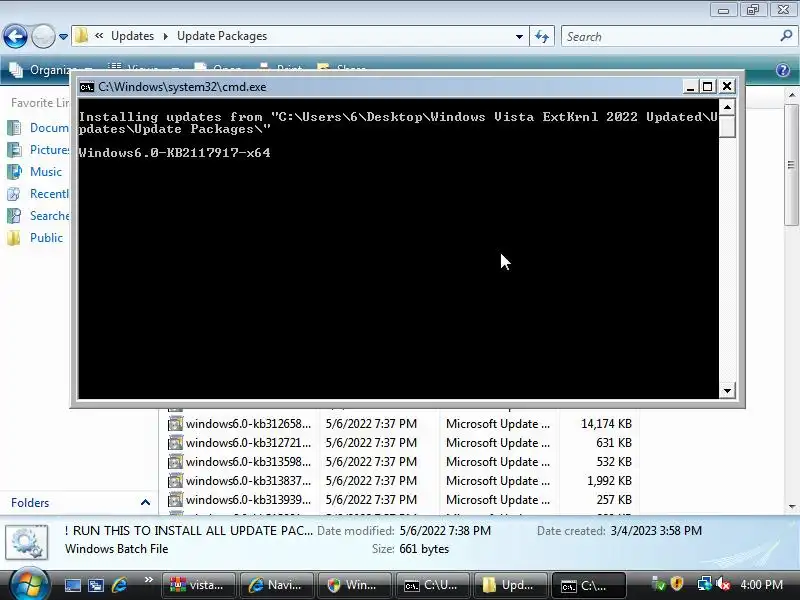The width and height of the screenshot is (800, 600).
Task: Click the Explorer Back navigation arrow
Action: pyautogui.click(x=15, y=37)
